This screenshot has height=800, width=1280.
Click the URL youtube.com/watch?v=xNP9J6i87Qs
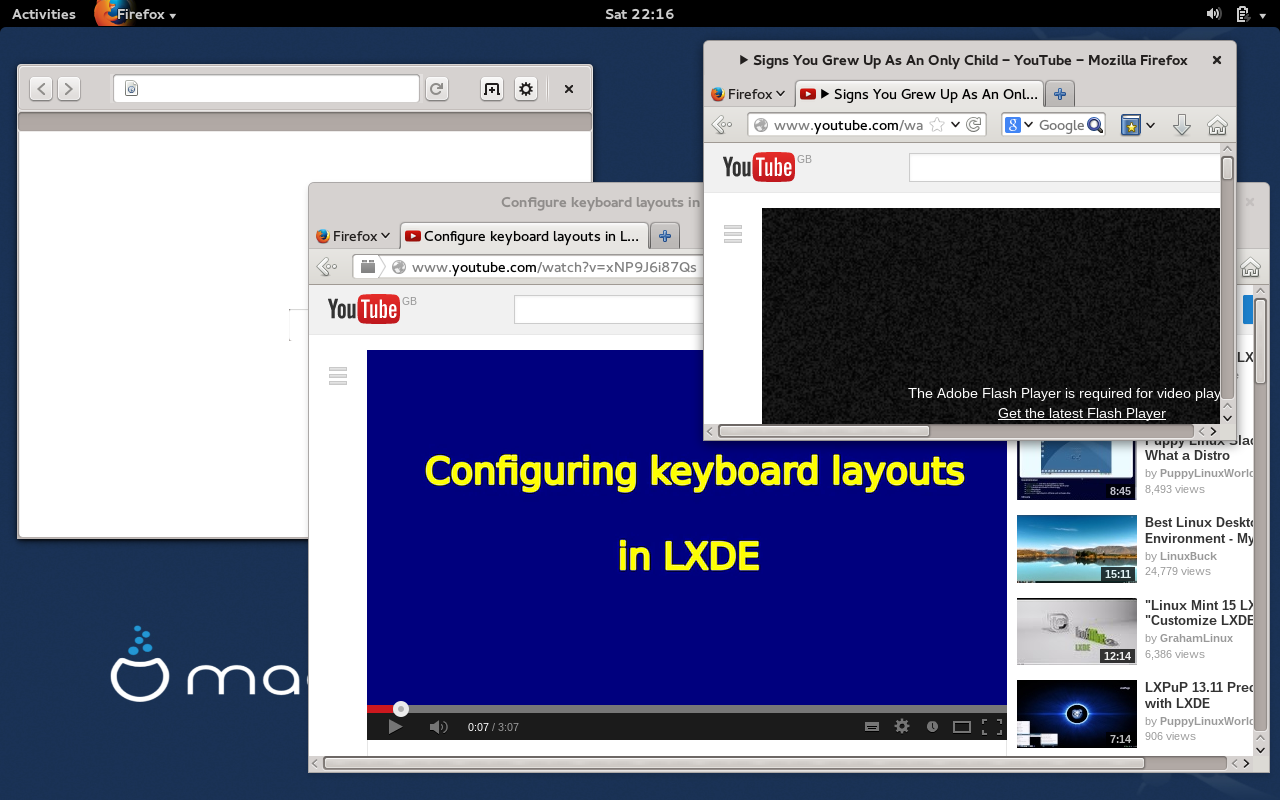click(x=554, y=267)
